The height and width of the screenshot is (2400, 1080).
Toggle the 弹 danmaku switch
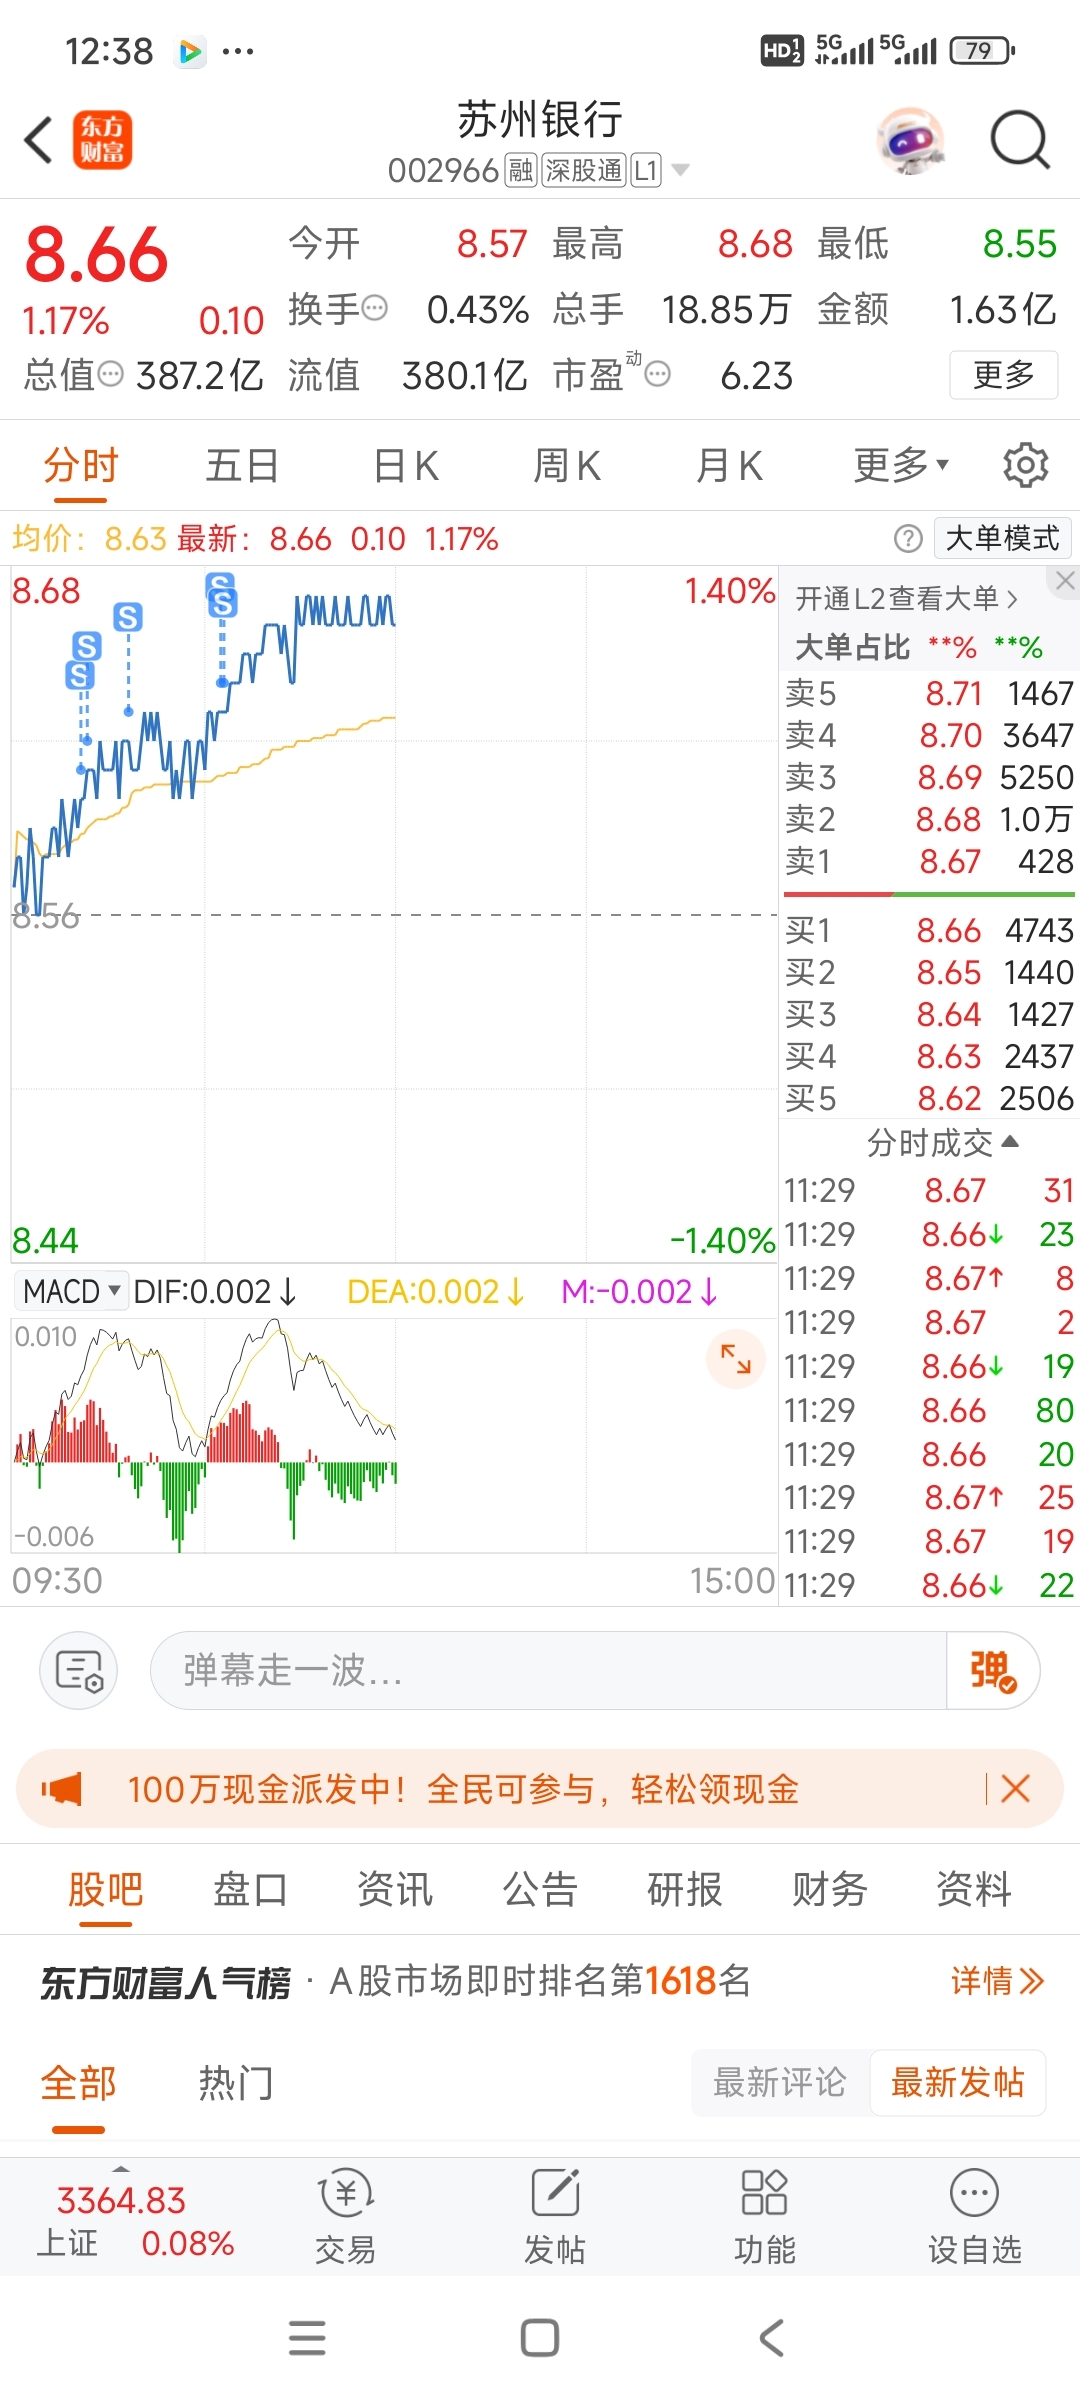click(x=993, y=1670)
